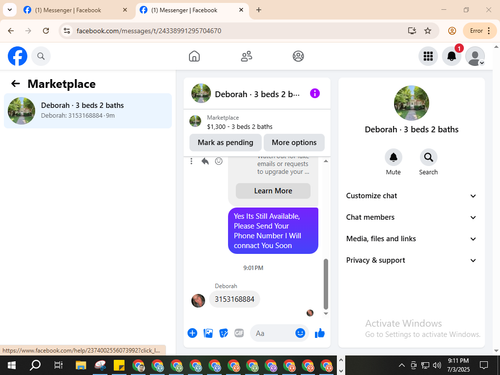Click the Facebook logo
The width and height of the screenshot is (500, 375).
click(17, 56)
